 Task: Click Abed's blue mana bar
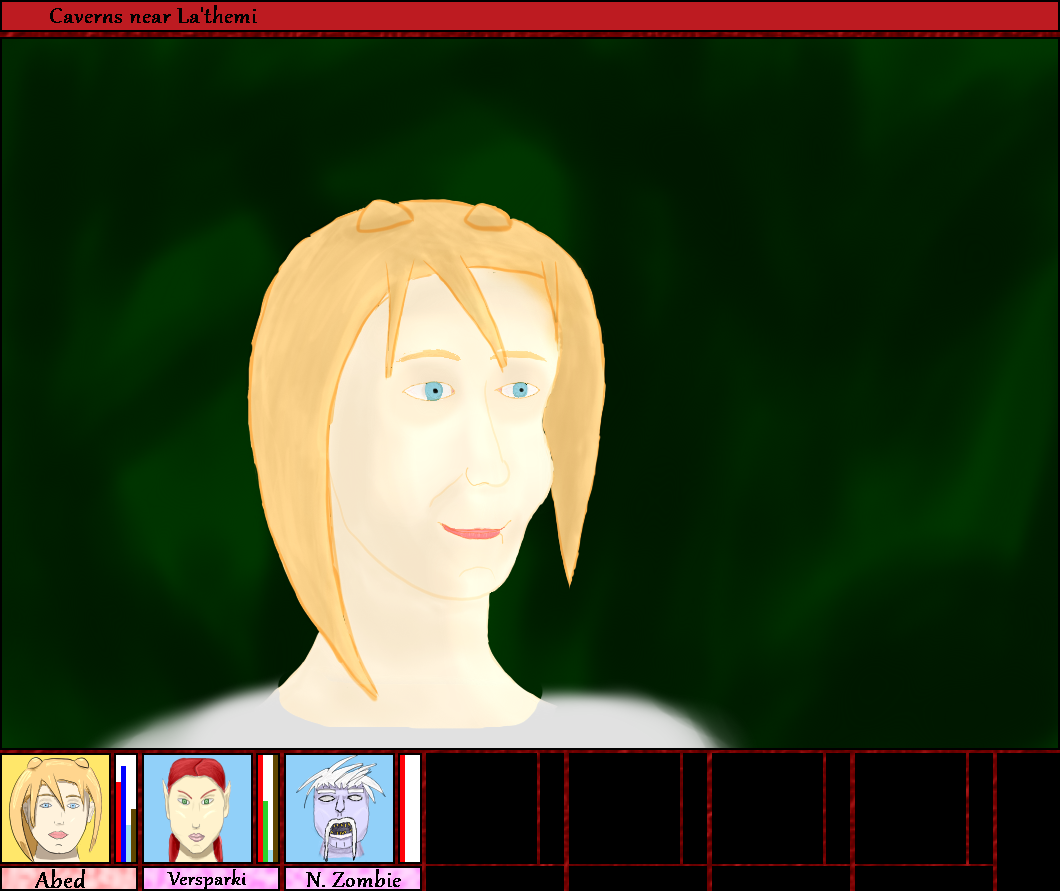pos(123,813)
